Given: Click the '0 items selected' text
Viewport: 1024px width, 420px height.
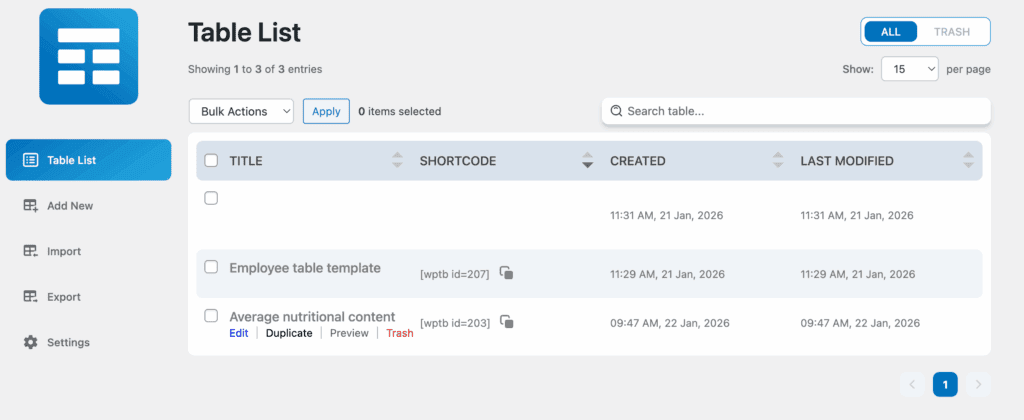Looking at the screenshot, I should coord(400,111).
